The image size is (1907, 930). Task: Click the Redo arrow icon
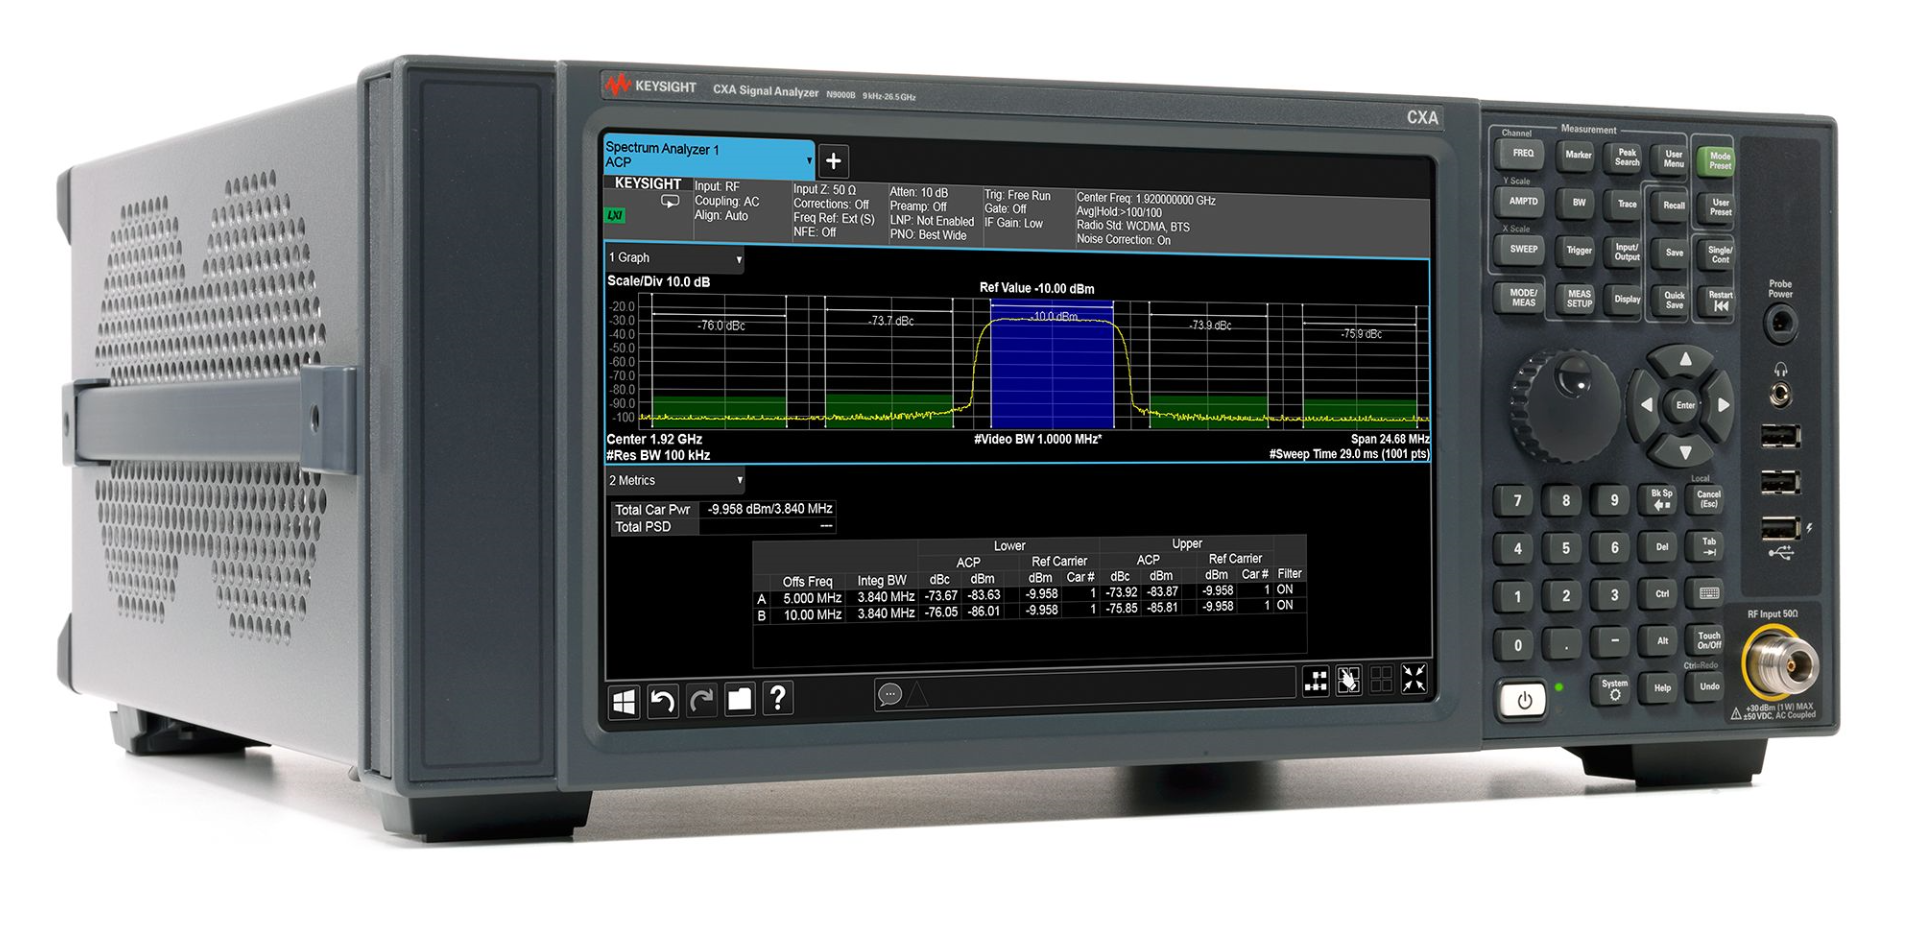tap(701, 701)
